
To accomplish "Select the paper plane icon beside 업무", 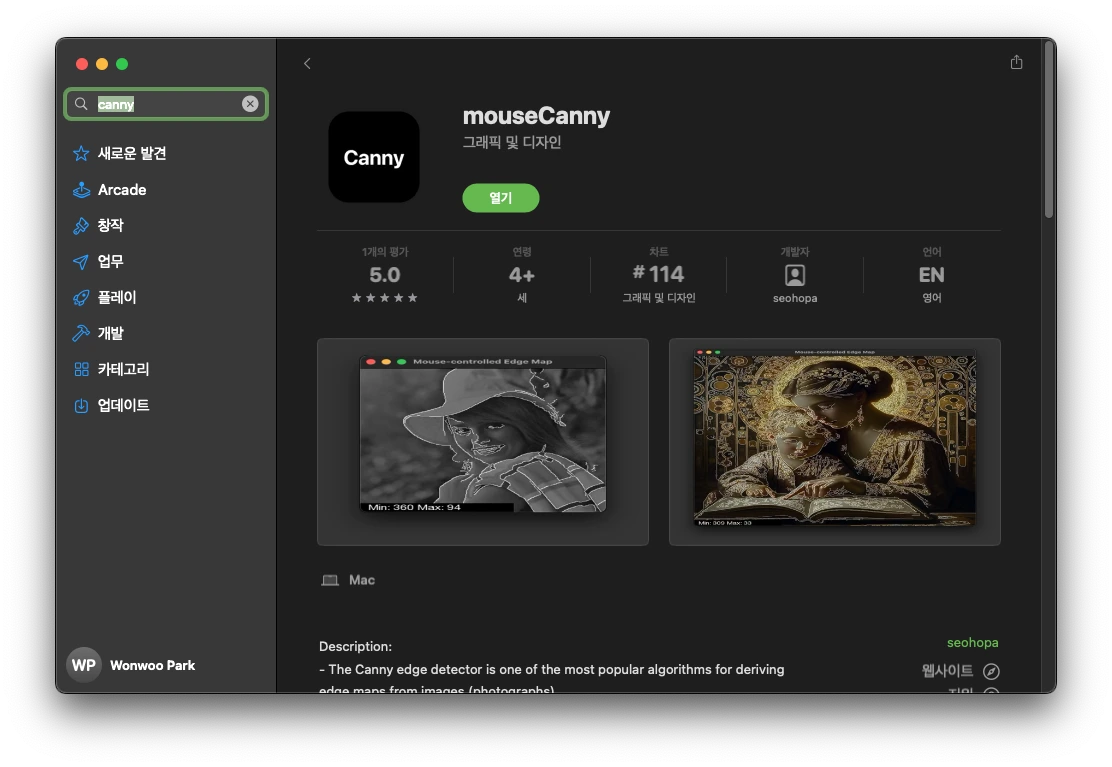I will click(81, 262).
